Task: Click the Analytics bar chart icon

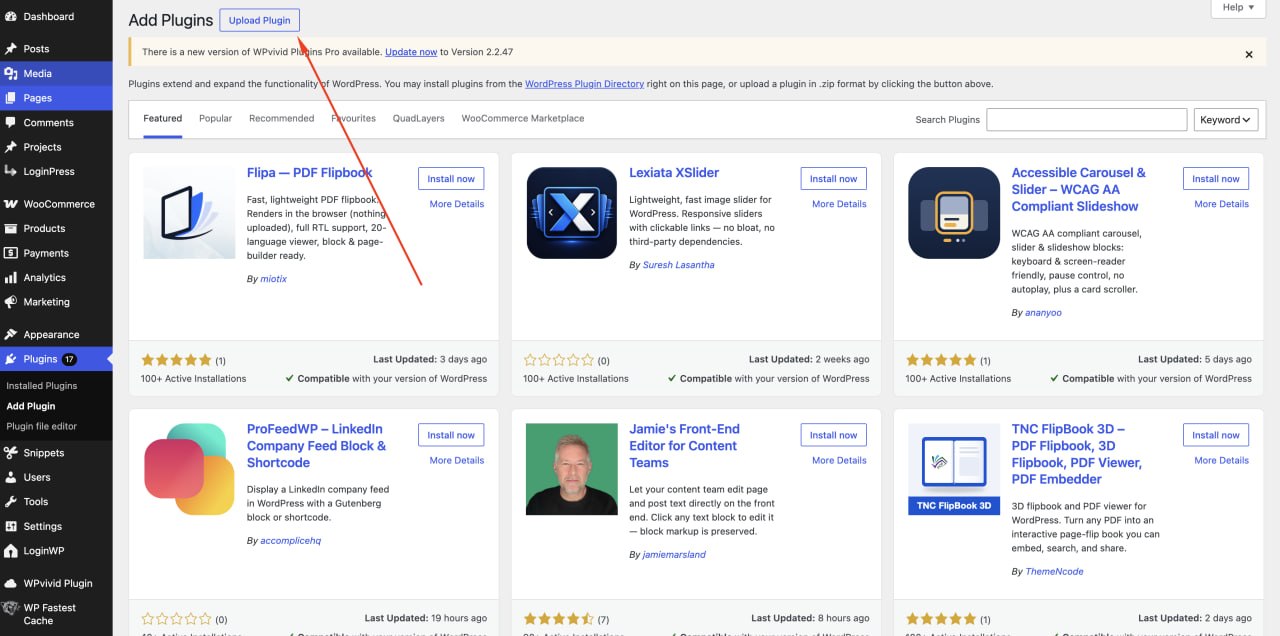Action: tap(11, 278)
